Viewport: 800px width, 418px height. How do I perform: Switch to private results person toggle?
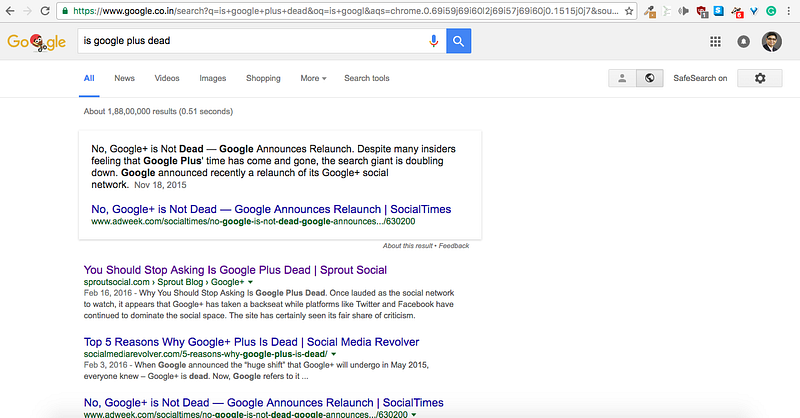click(622, 78)
